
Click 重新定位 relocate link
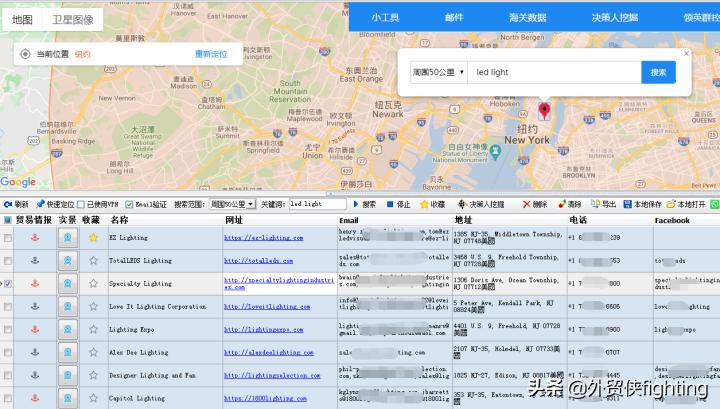(x=211, y=54)
